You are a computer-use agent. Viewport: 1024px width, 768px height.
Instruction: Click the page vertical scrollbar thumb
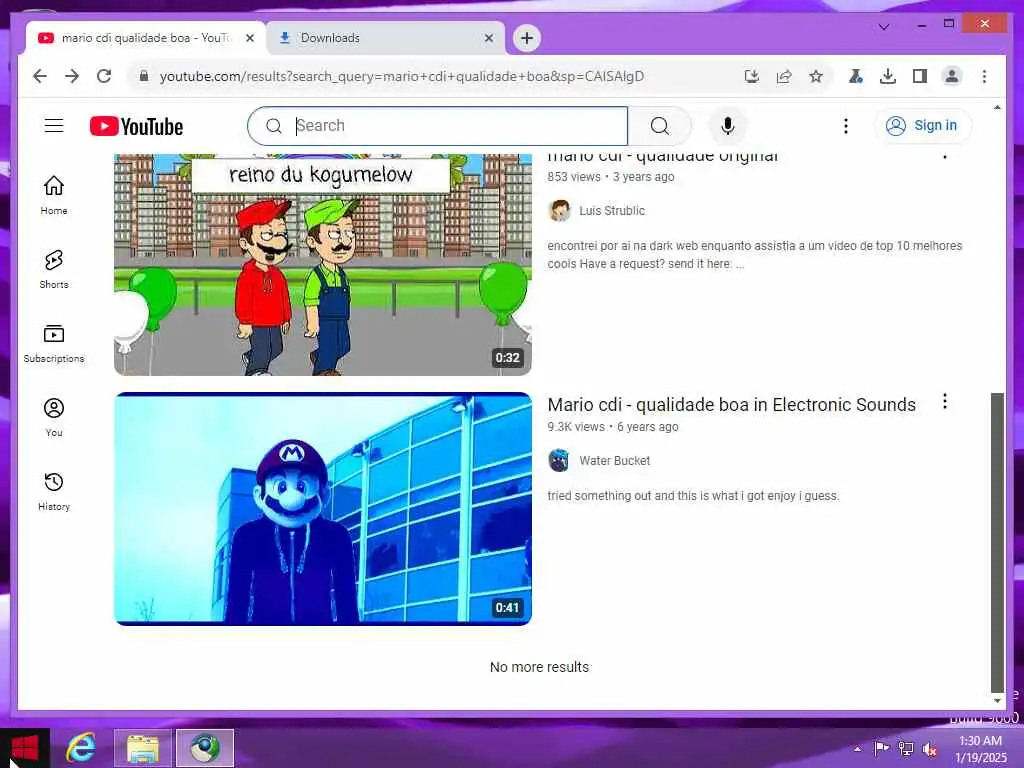[x=997, y=542]
